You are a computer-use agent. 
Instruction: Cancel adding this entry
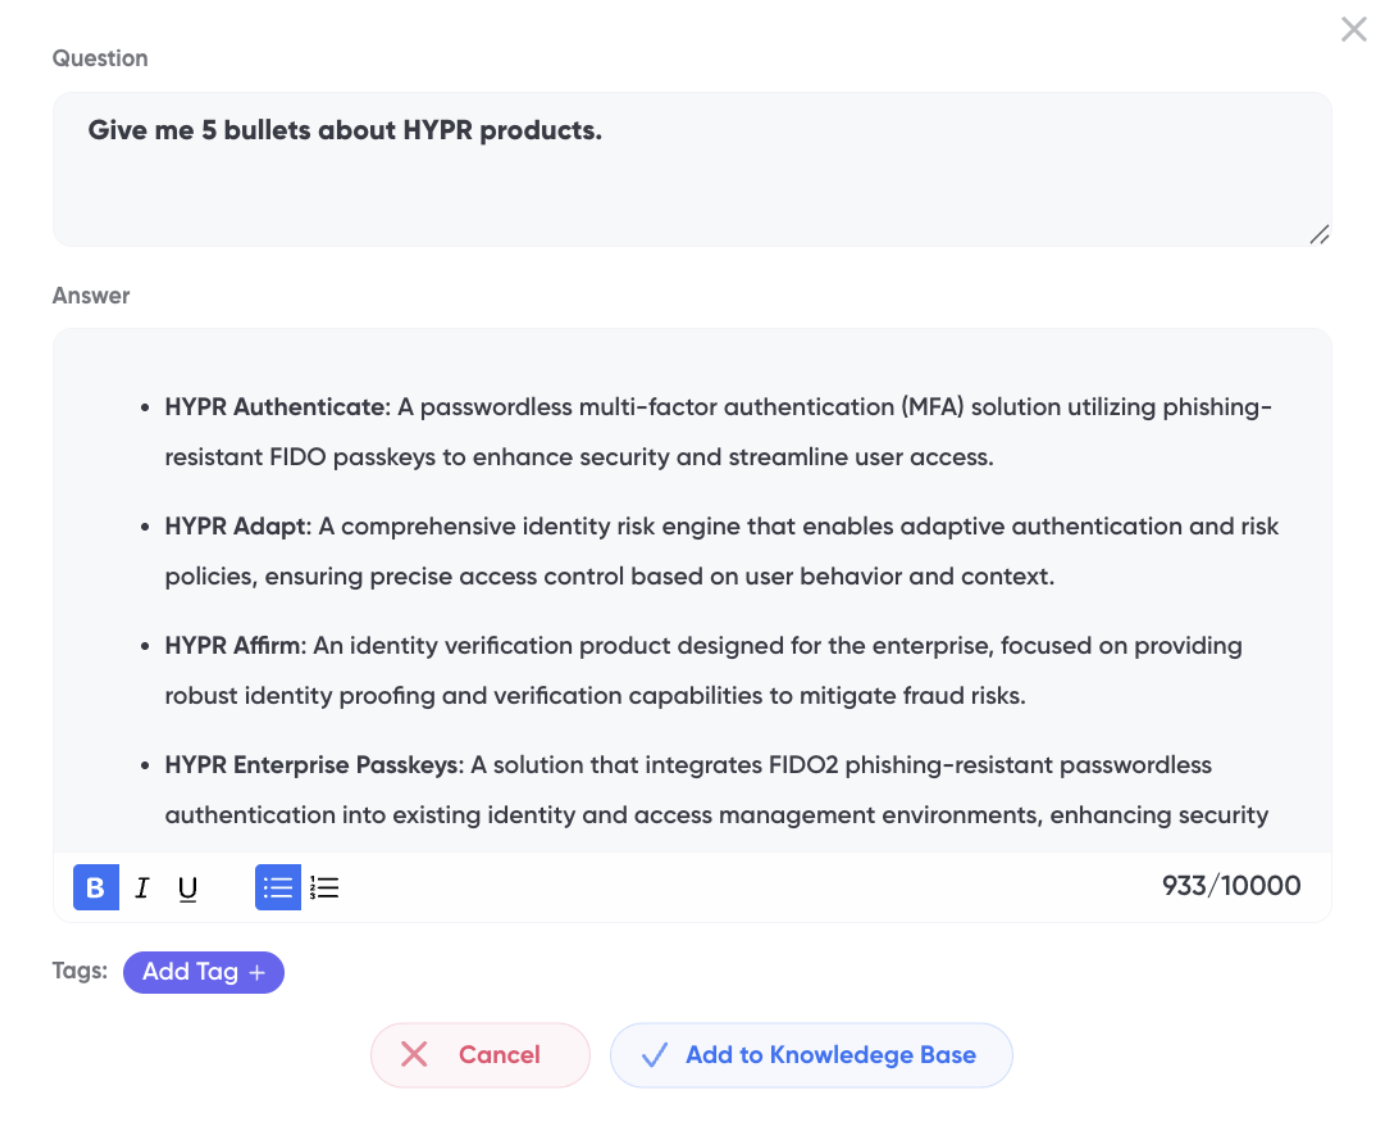click(480, 1055)
